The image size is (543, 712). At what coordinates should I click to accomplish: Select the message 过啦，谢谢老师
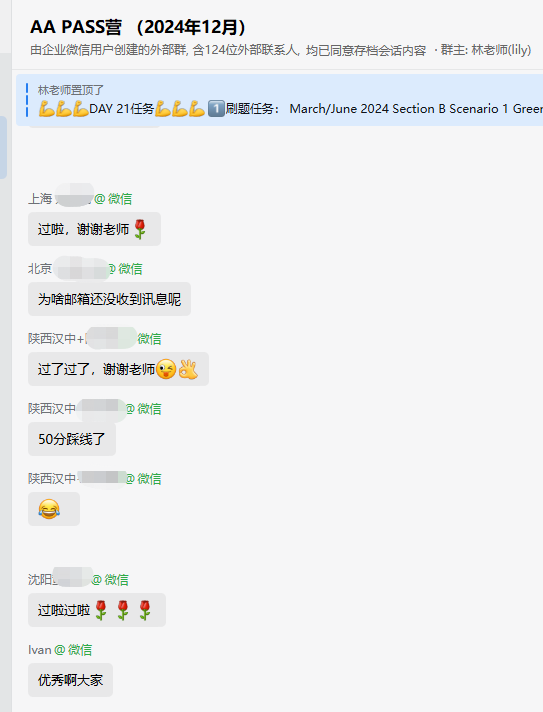tap(94, 229)
